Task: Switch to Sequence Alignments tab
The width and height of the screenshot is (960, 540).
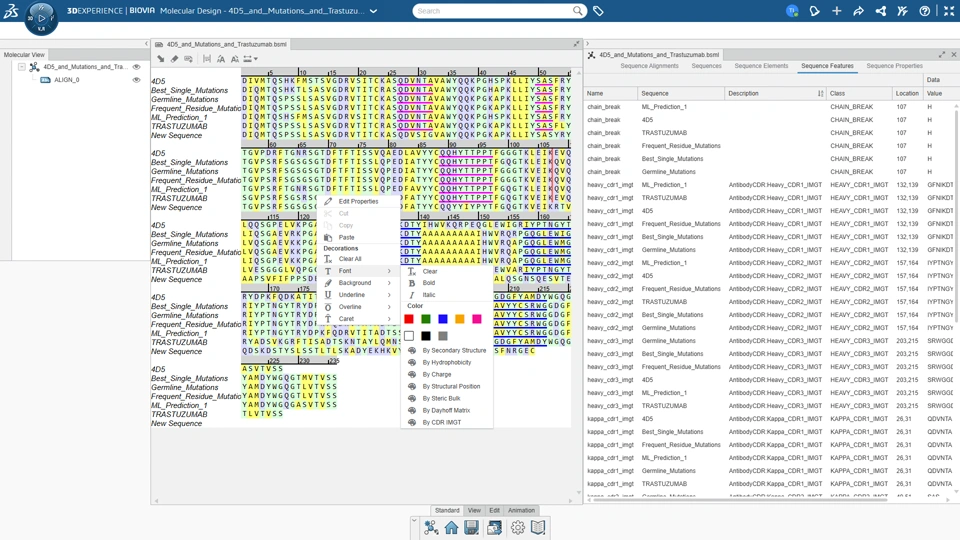Action: (x=649, y=66)
